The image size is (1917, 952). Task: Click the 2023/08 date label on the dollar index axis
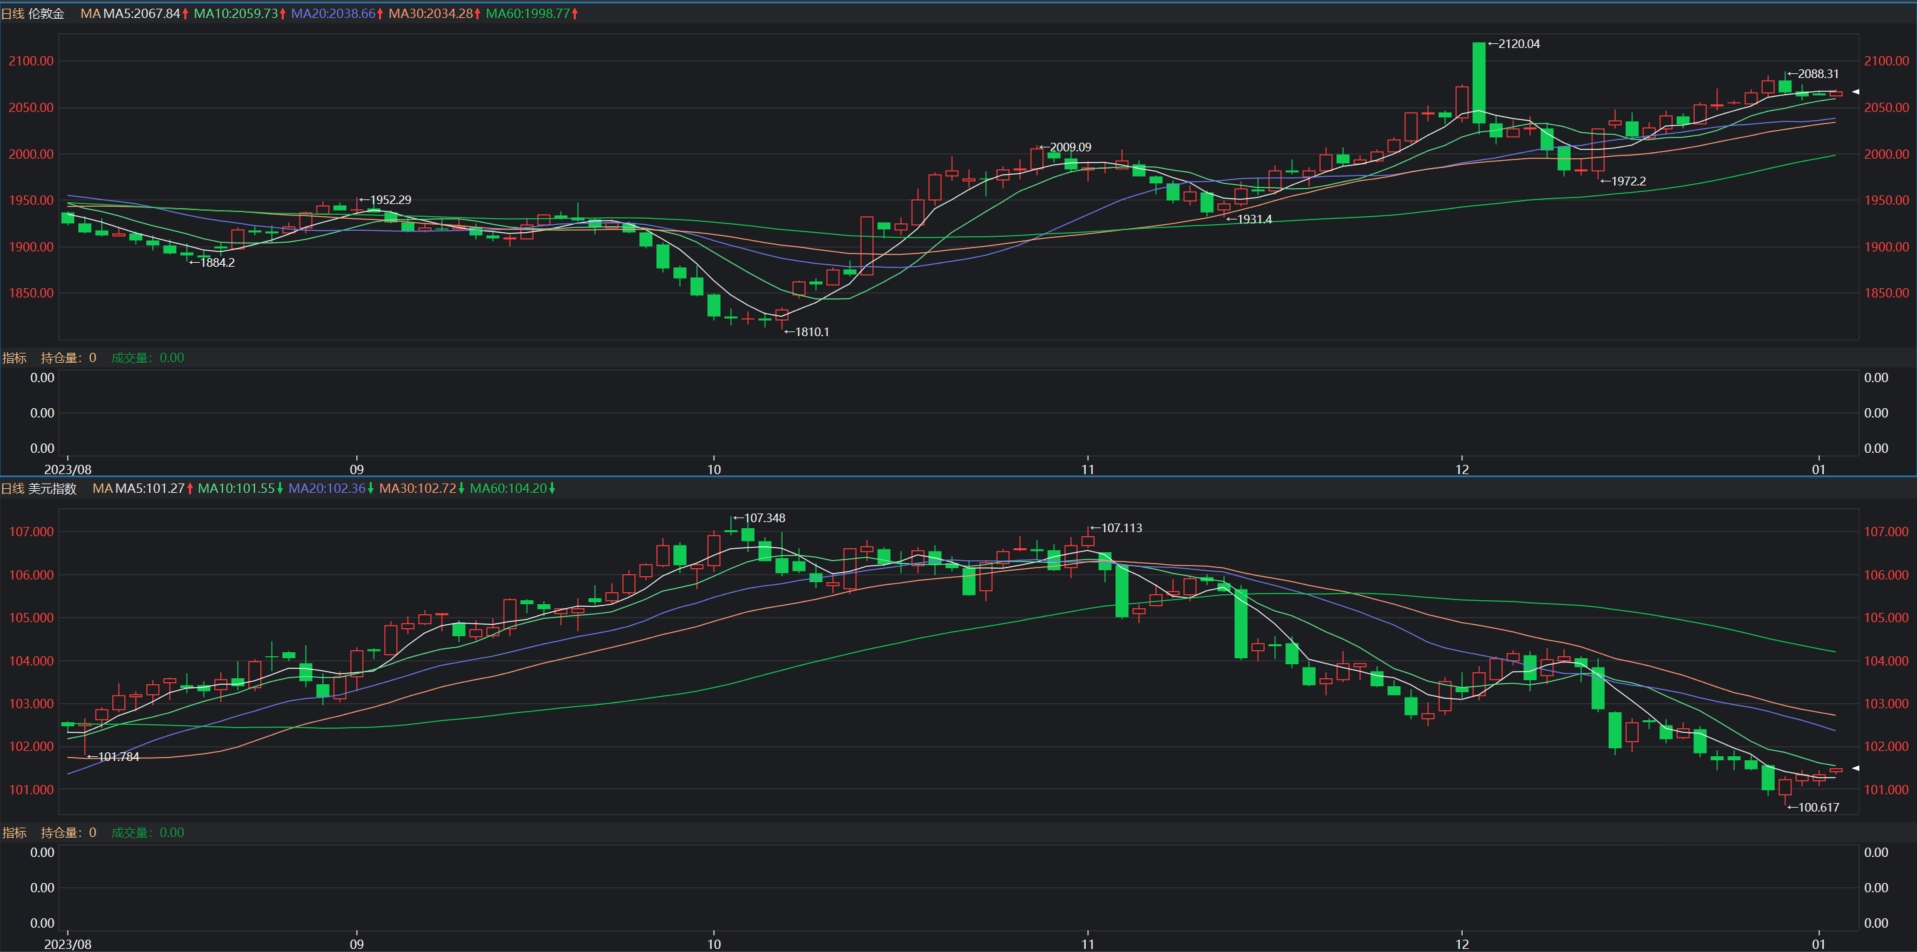(68, 944)
